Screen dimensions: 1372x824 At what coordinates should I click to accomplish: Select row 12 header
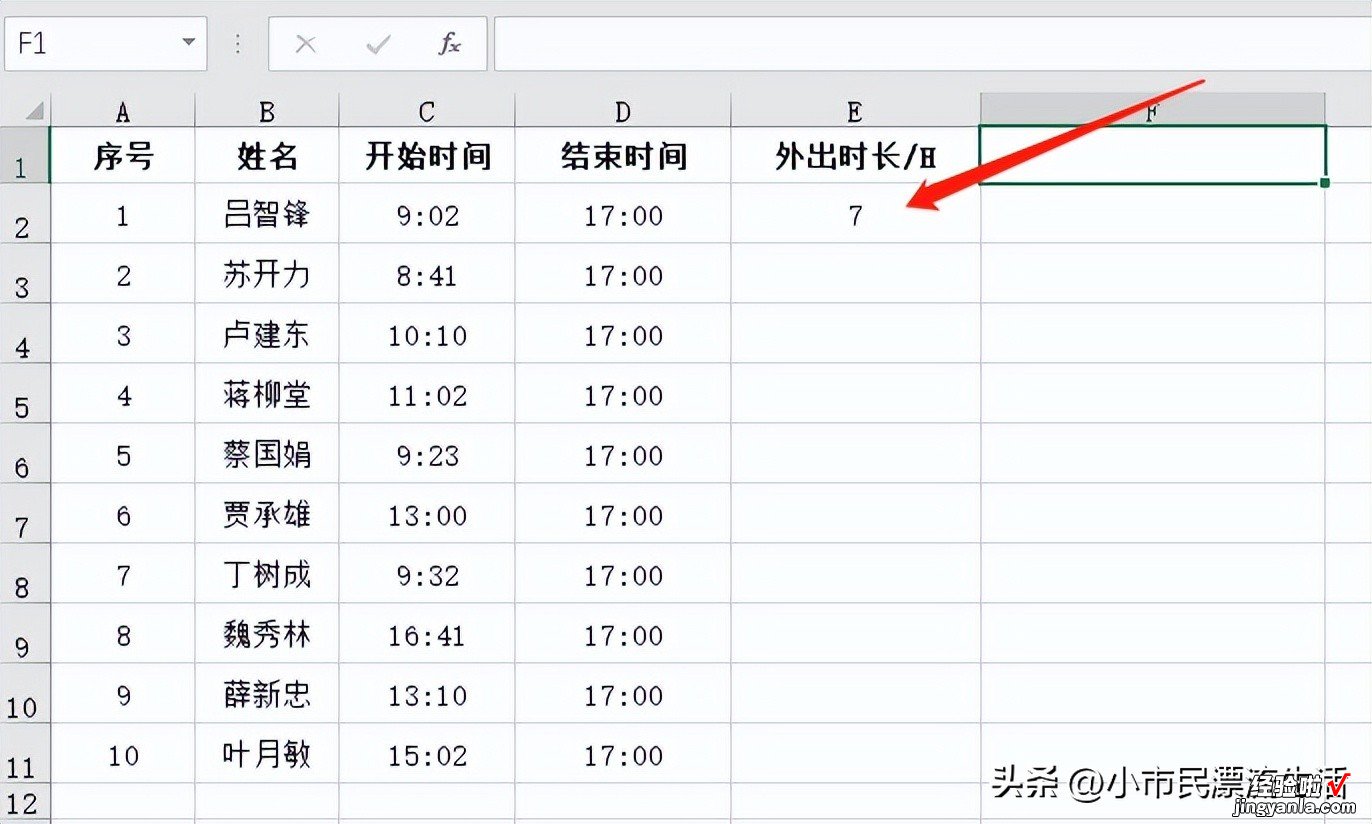point(24,802)
